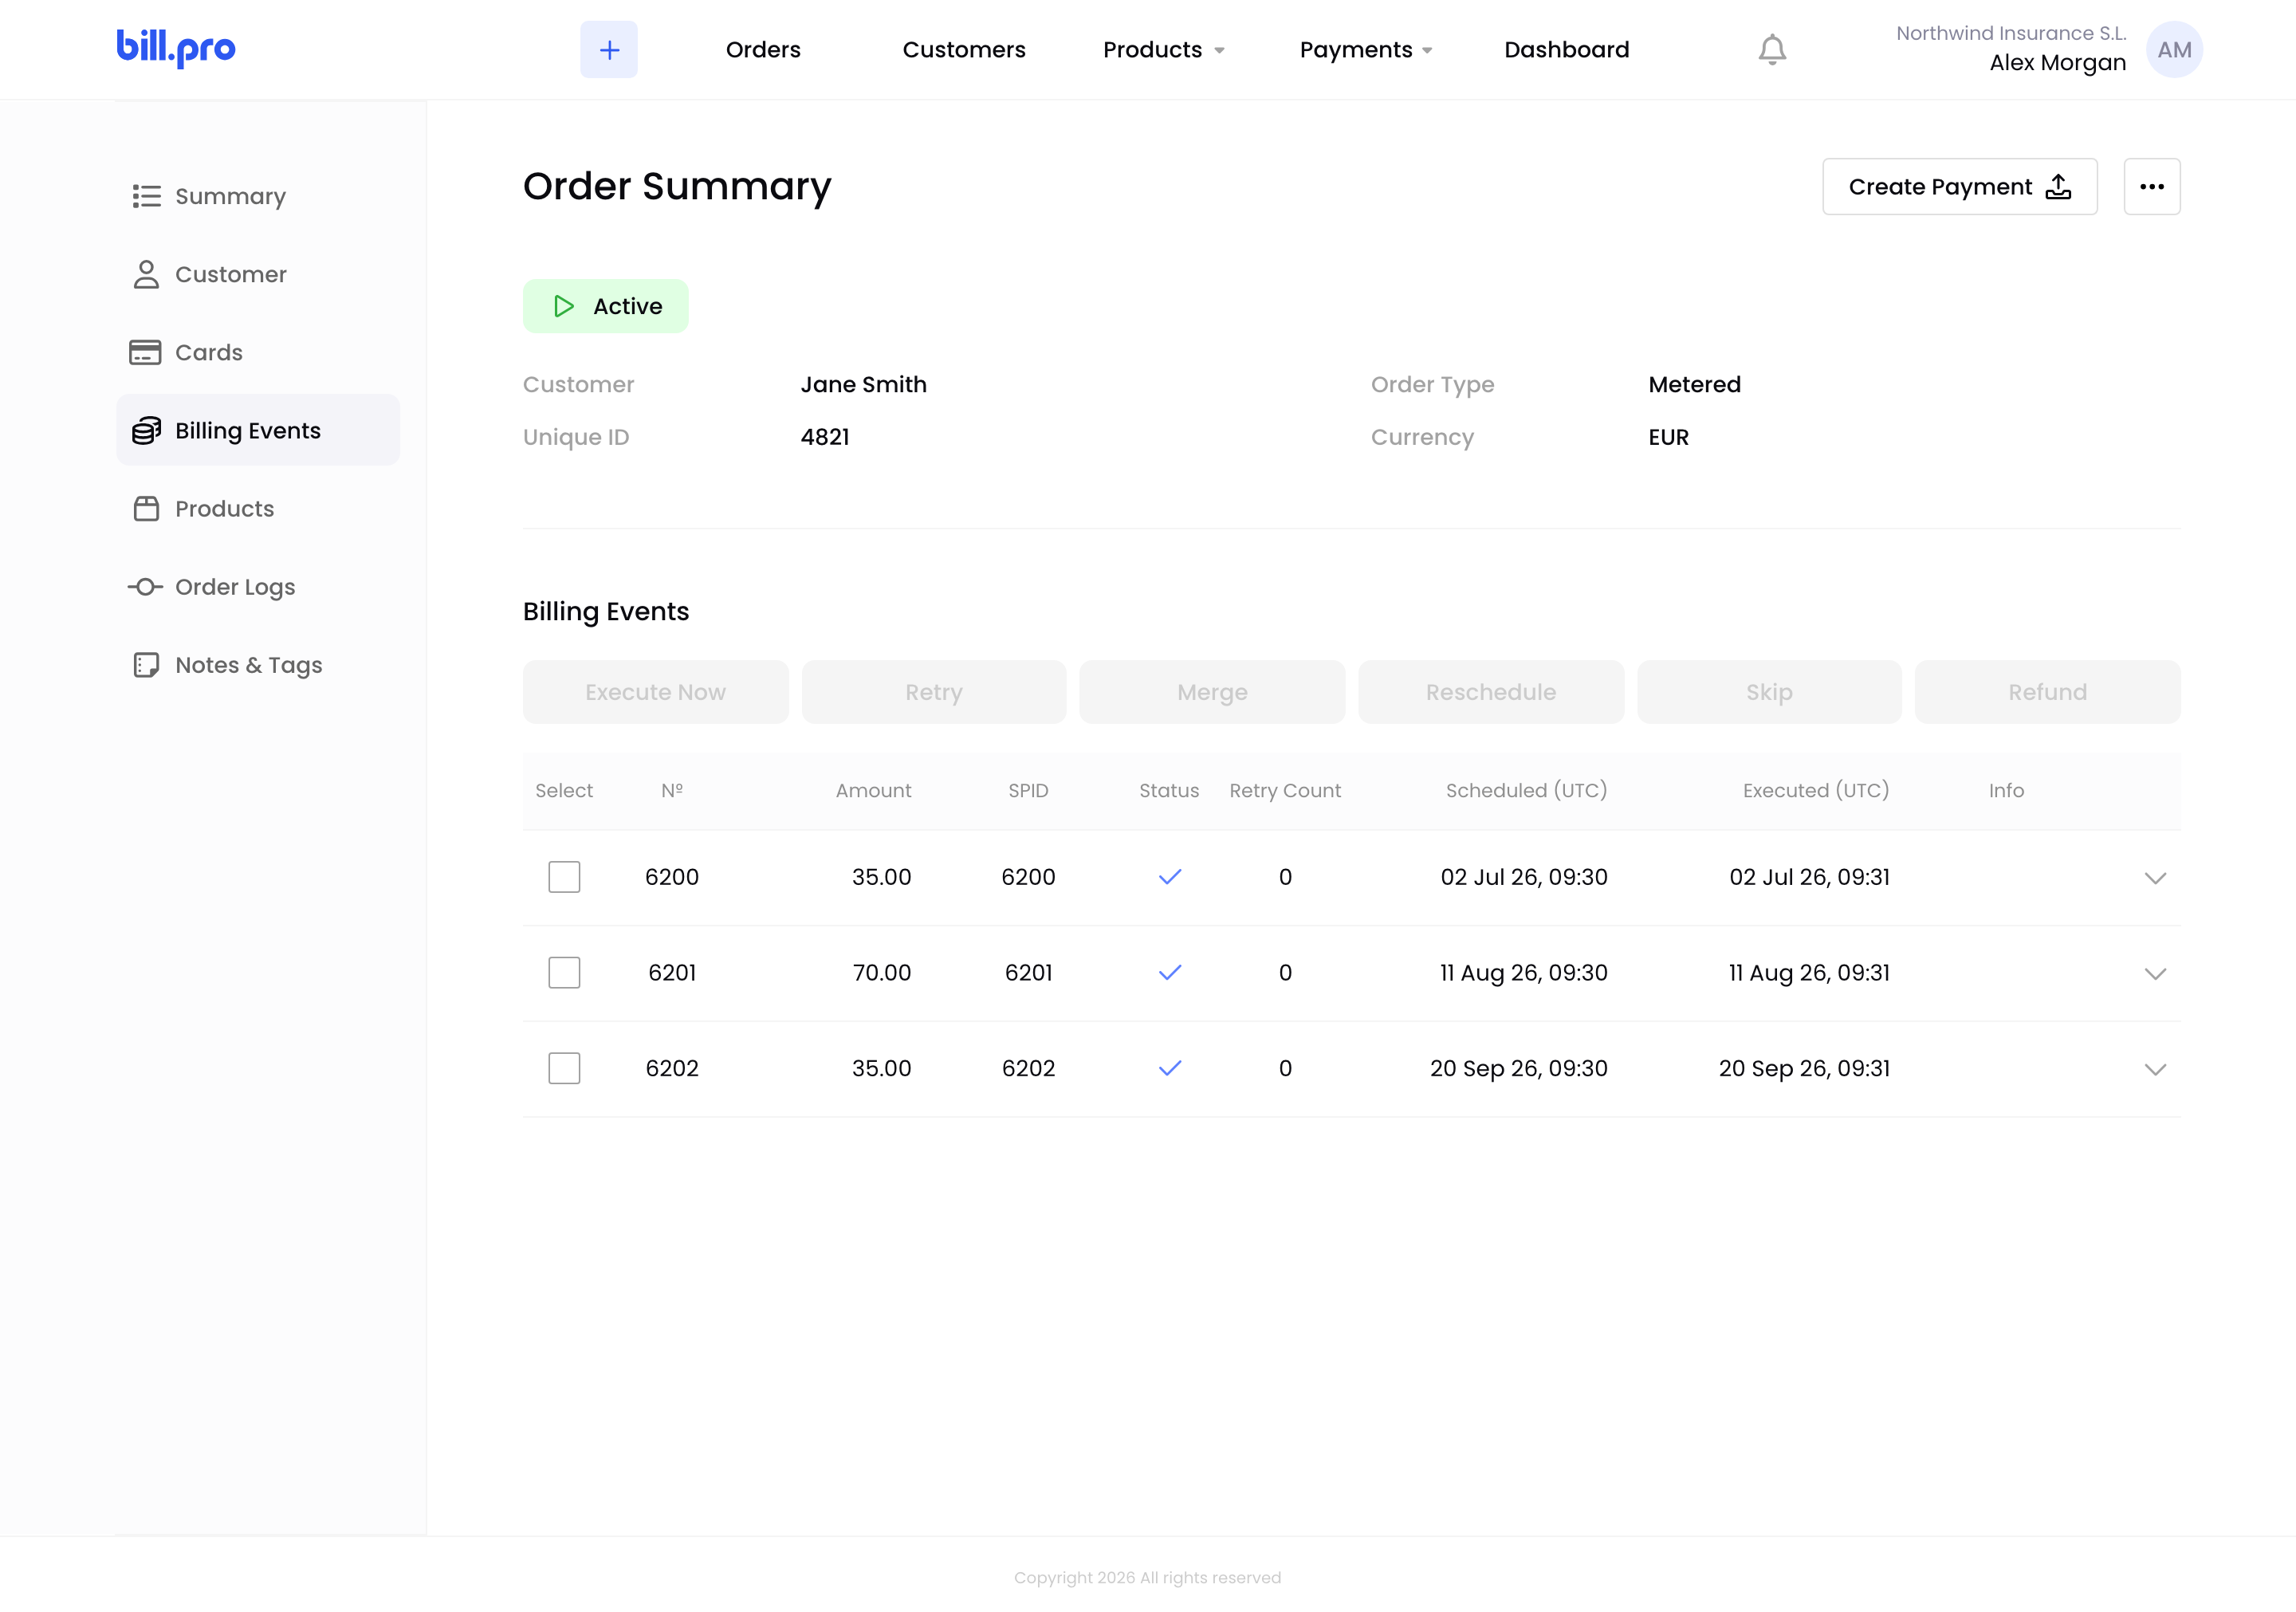Click the Merge button

coord(1212,692)
